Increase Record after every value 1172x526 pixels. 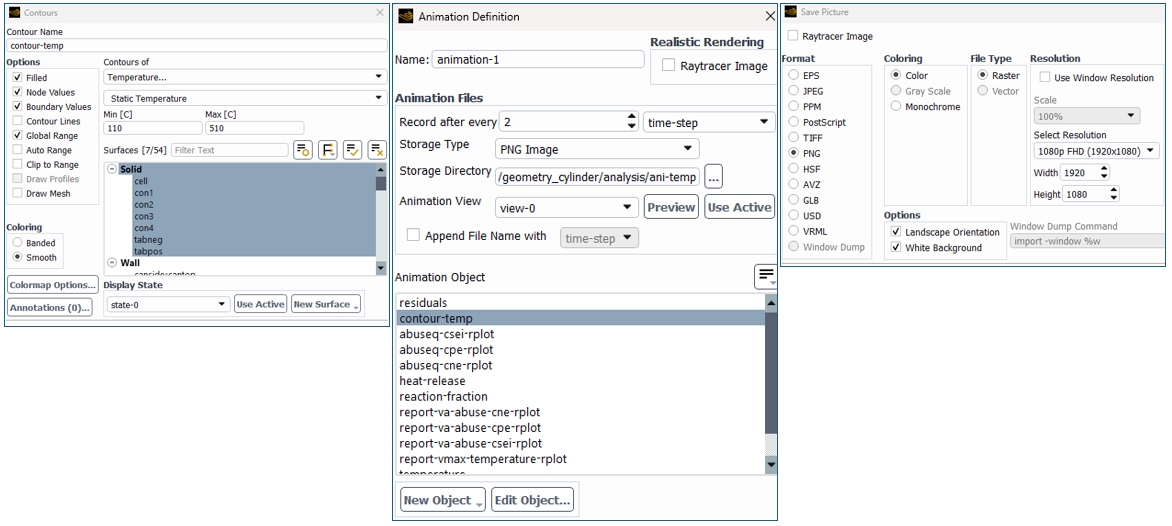pos(630,117)
